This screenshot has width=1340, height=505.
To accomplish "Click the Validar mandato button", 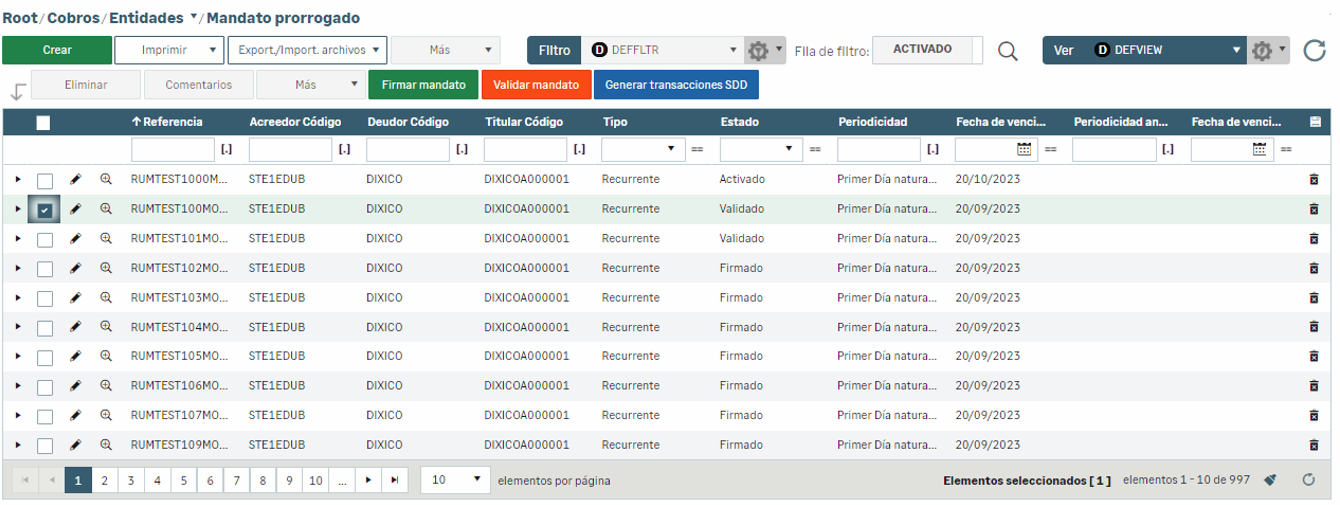I will point(536,85).
